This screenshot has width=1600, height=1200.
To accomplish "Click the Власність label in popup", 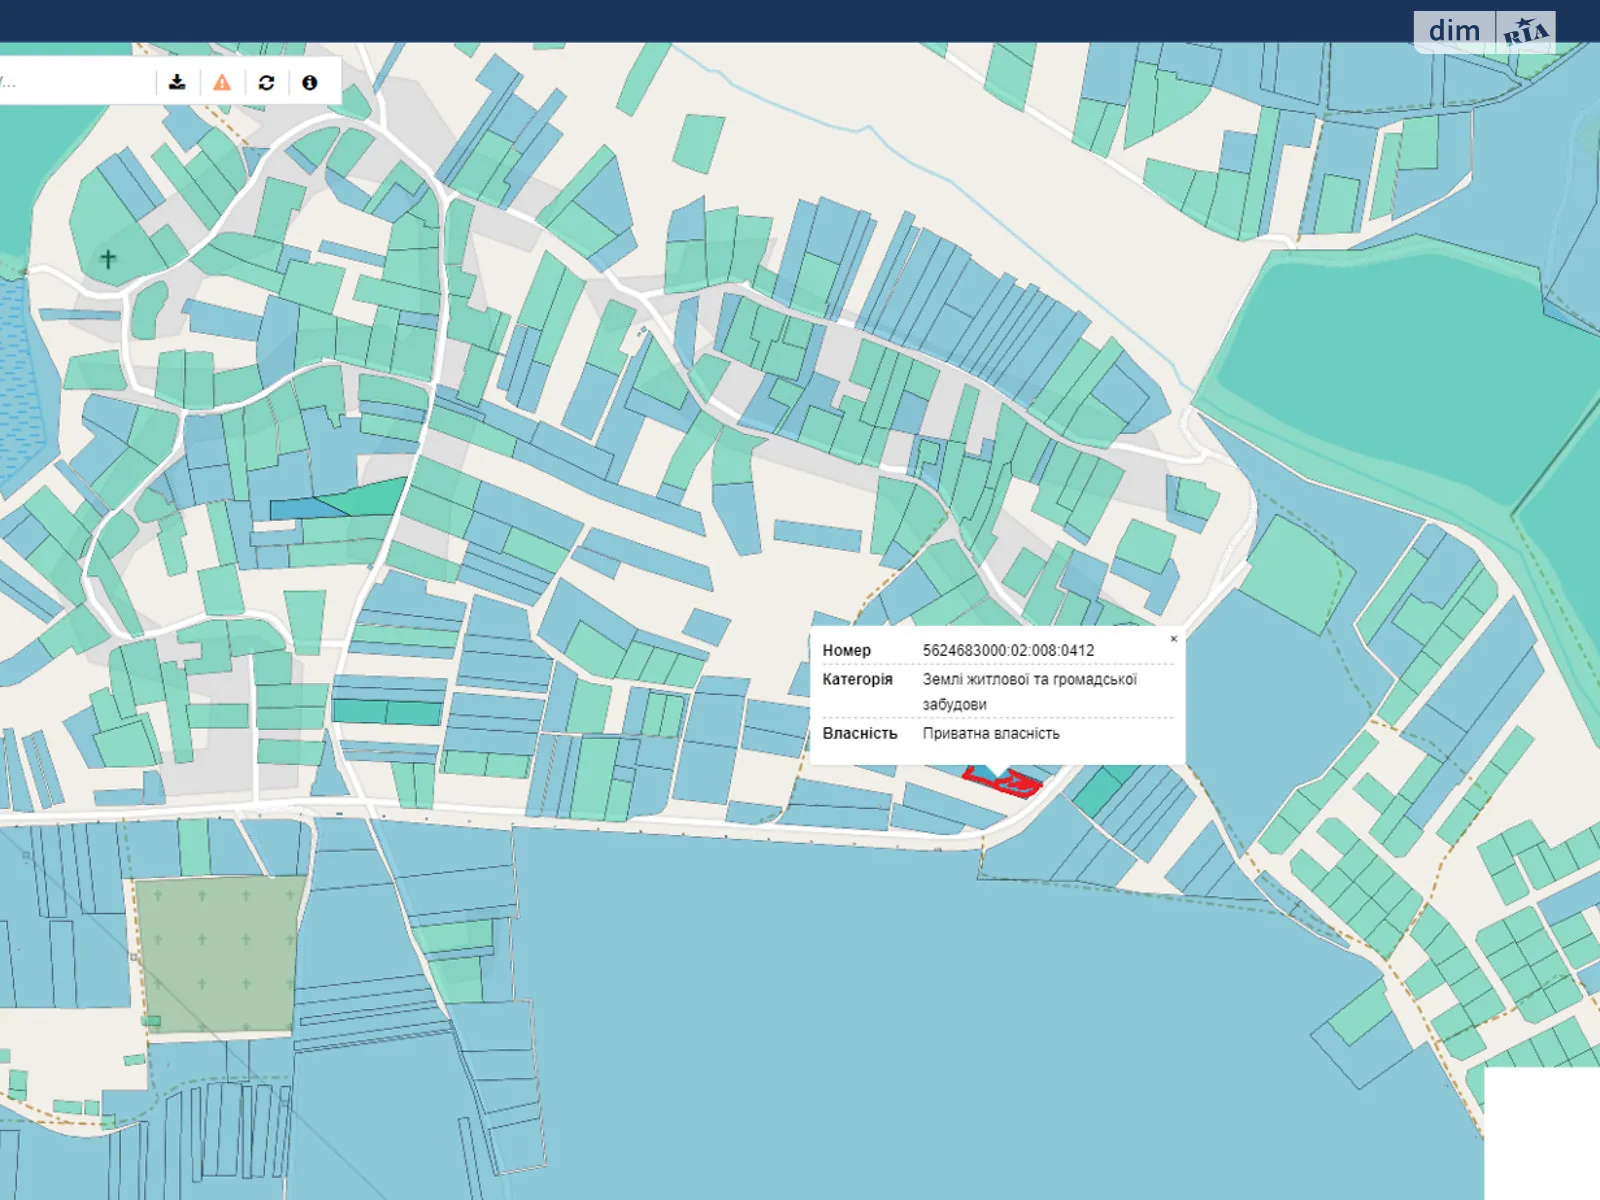I will click(860, 733).
